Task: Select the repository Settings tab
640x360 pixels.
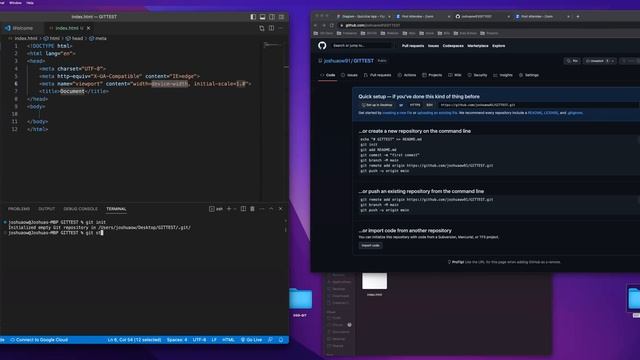Action: [529, 76]
